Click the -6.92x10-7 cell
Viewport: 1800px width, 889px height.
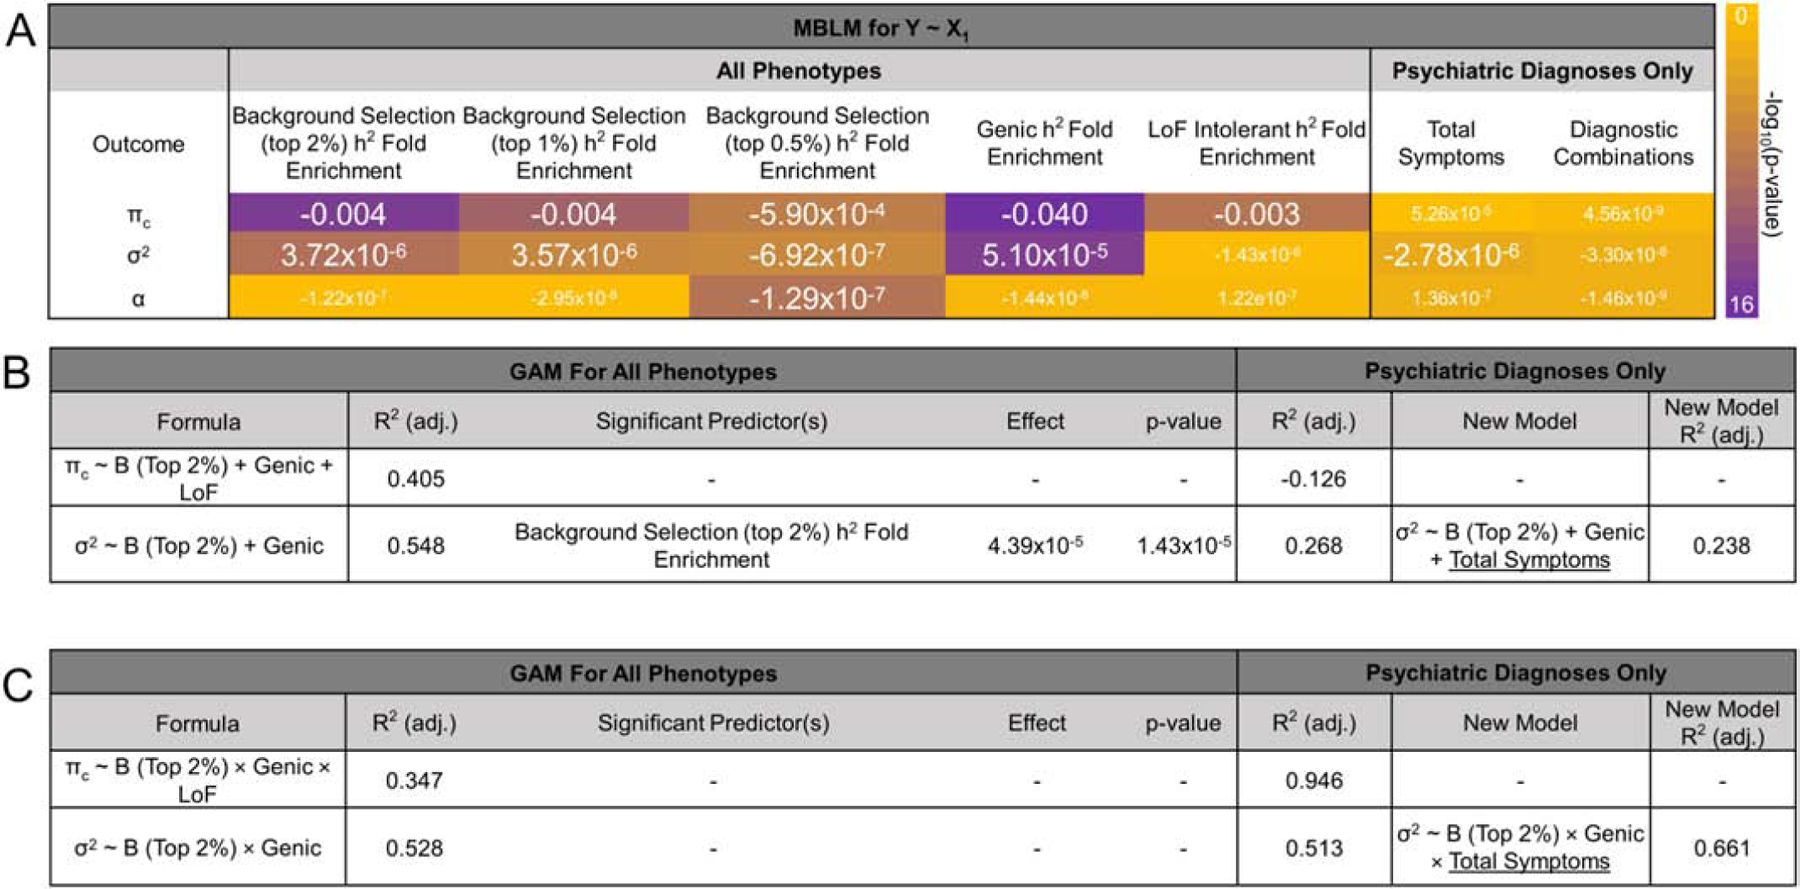tap(817, 255)
